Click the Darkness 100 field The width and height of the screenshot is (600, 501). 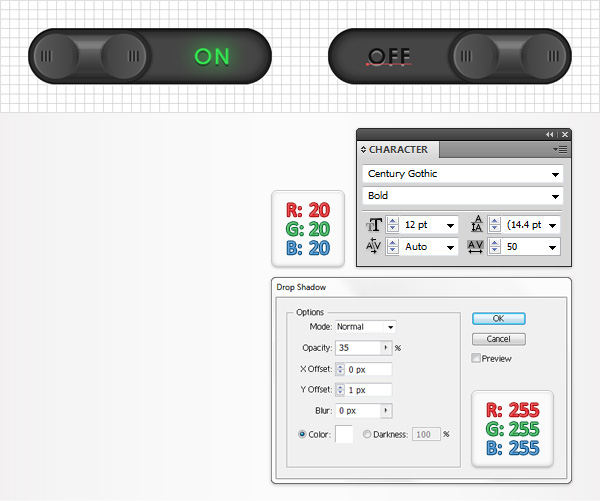click(x=426, y=434)
